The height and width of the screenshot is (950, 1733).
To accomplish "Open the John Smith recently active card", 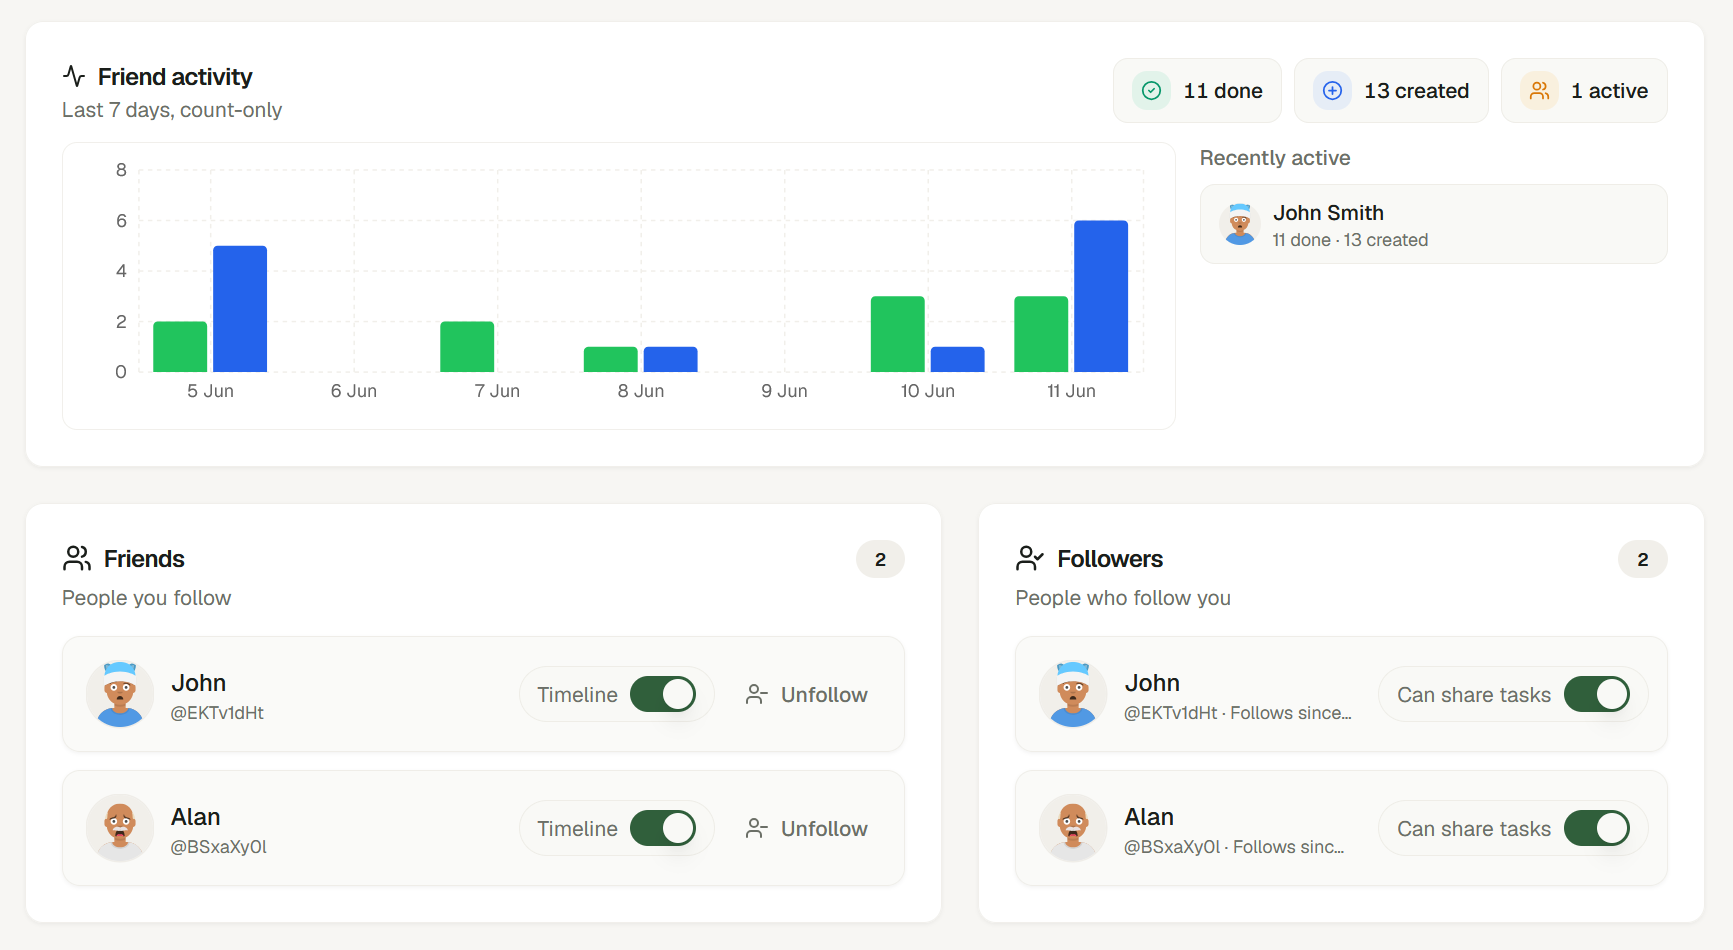I will click(x=1433, y=224).
